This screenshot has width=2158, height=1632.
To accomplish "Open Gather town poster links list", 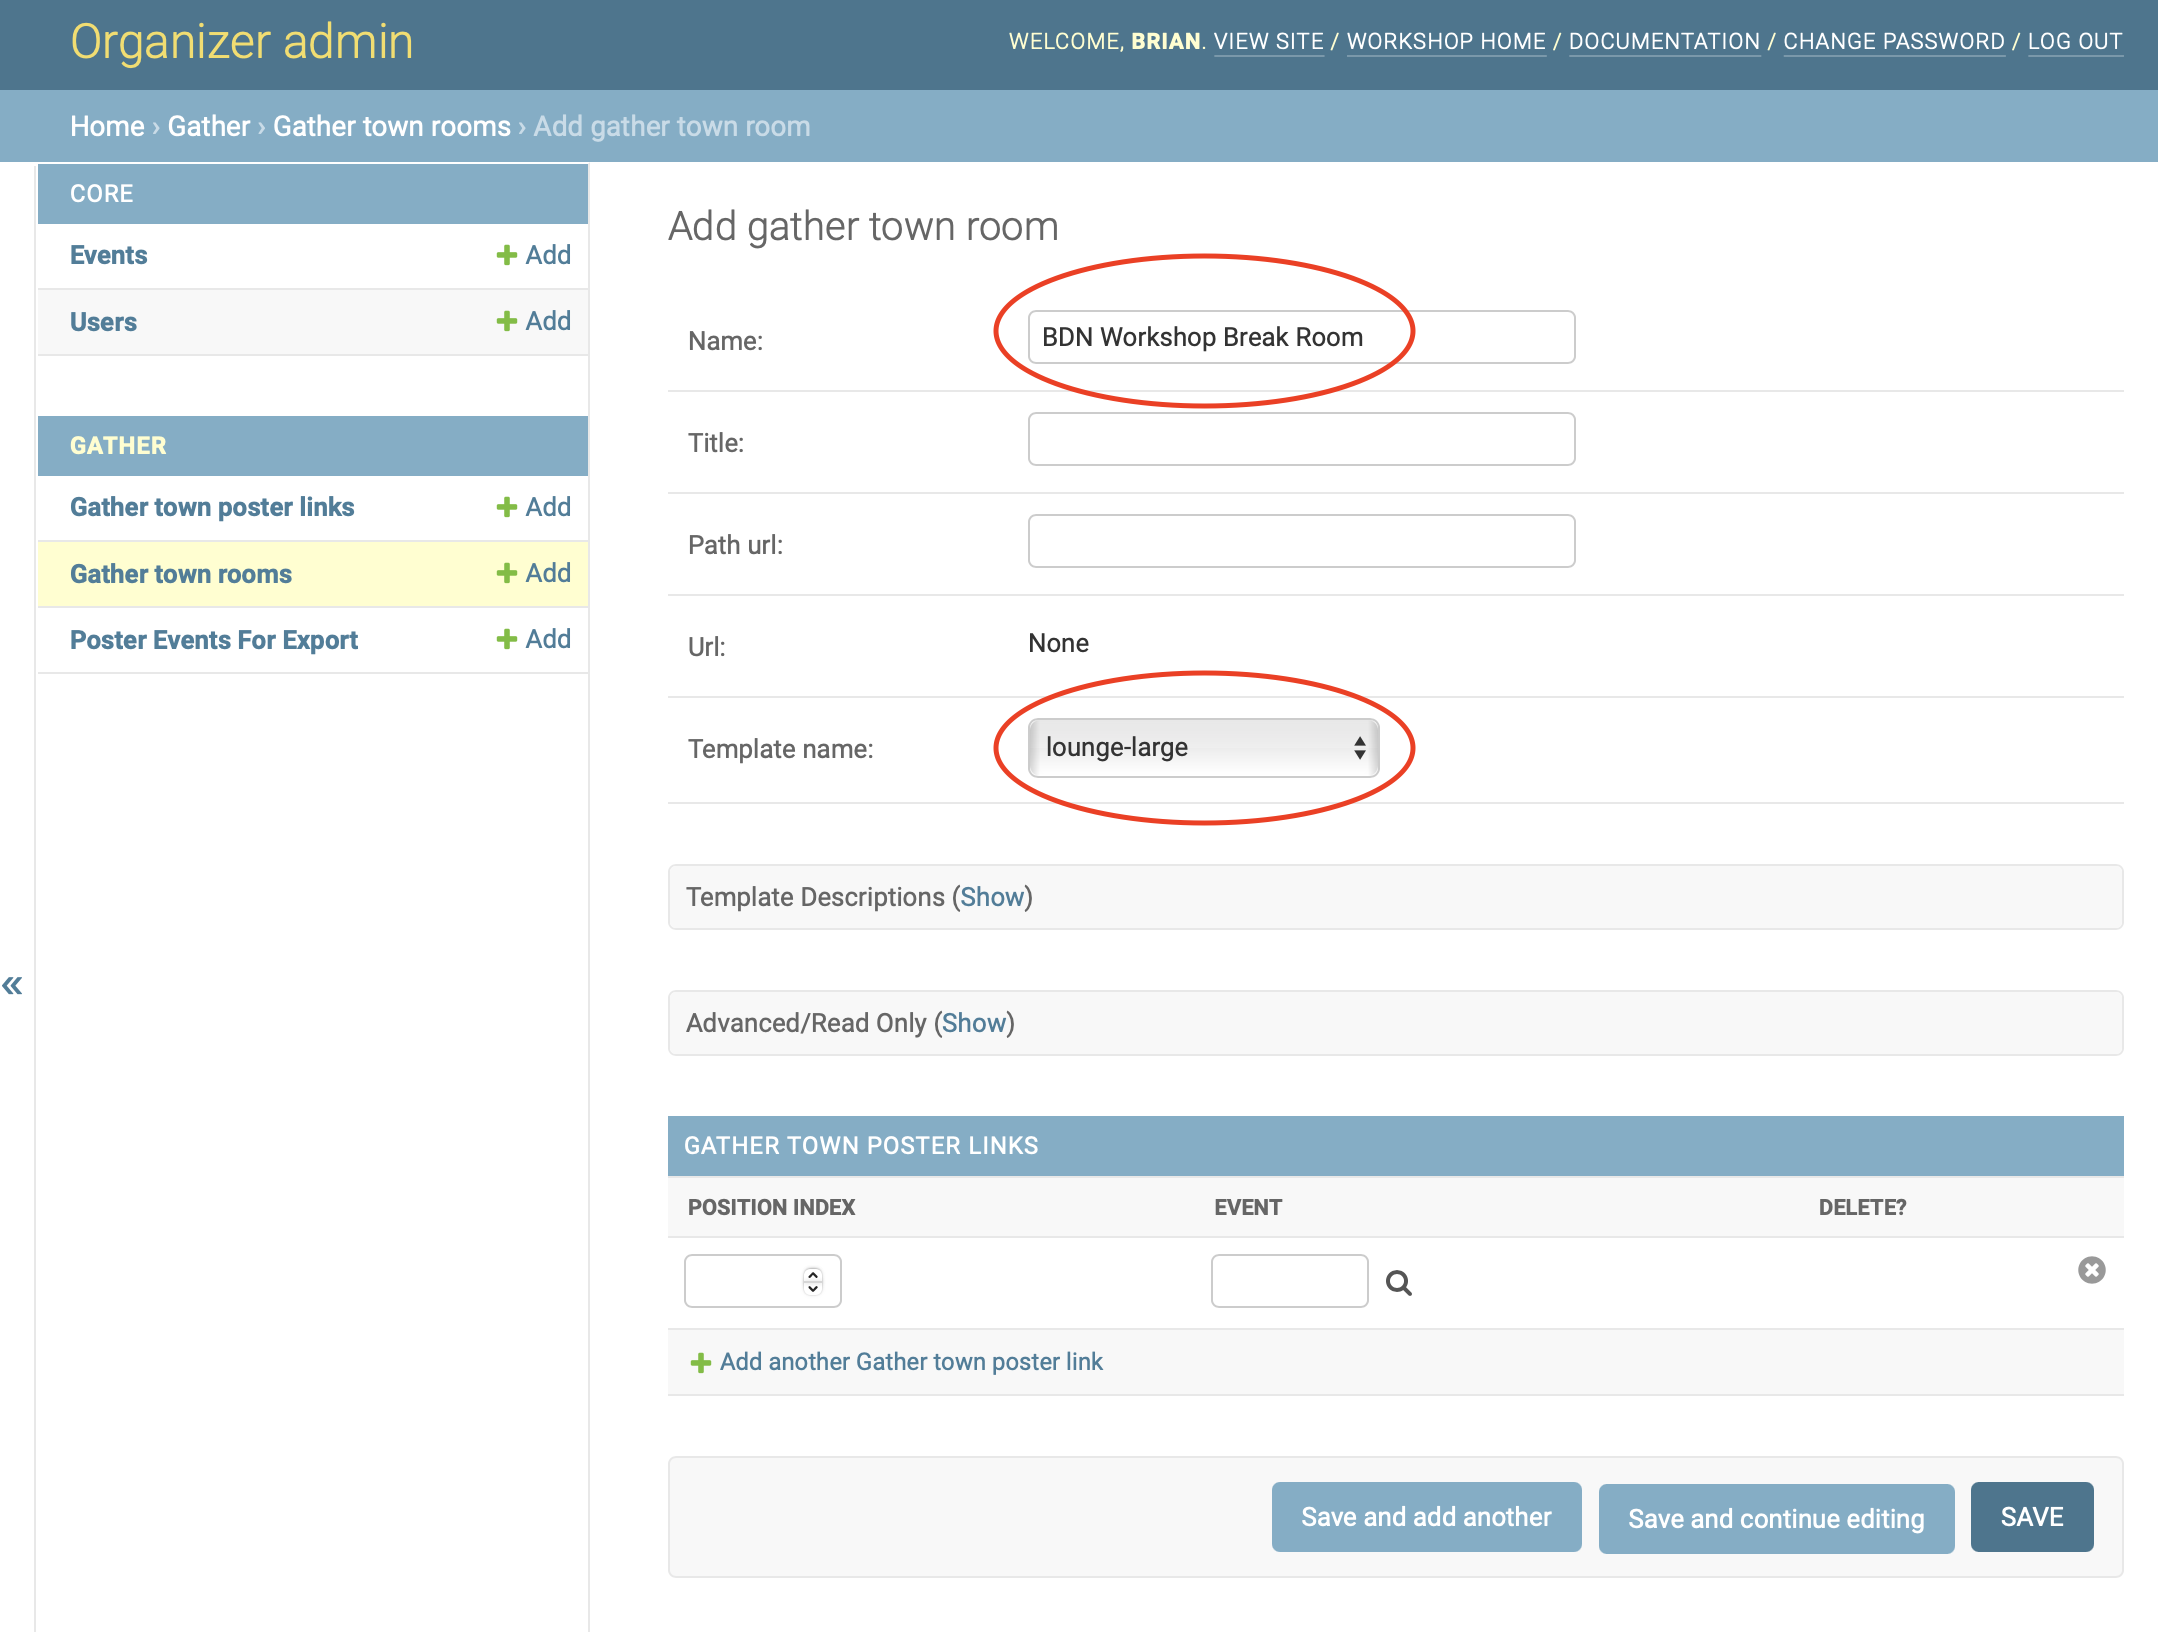I will (212, 507).
